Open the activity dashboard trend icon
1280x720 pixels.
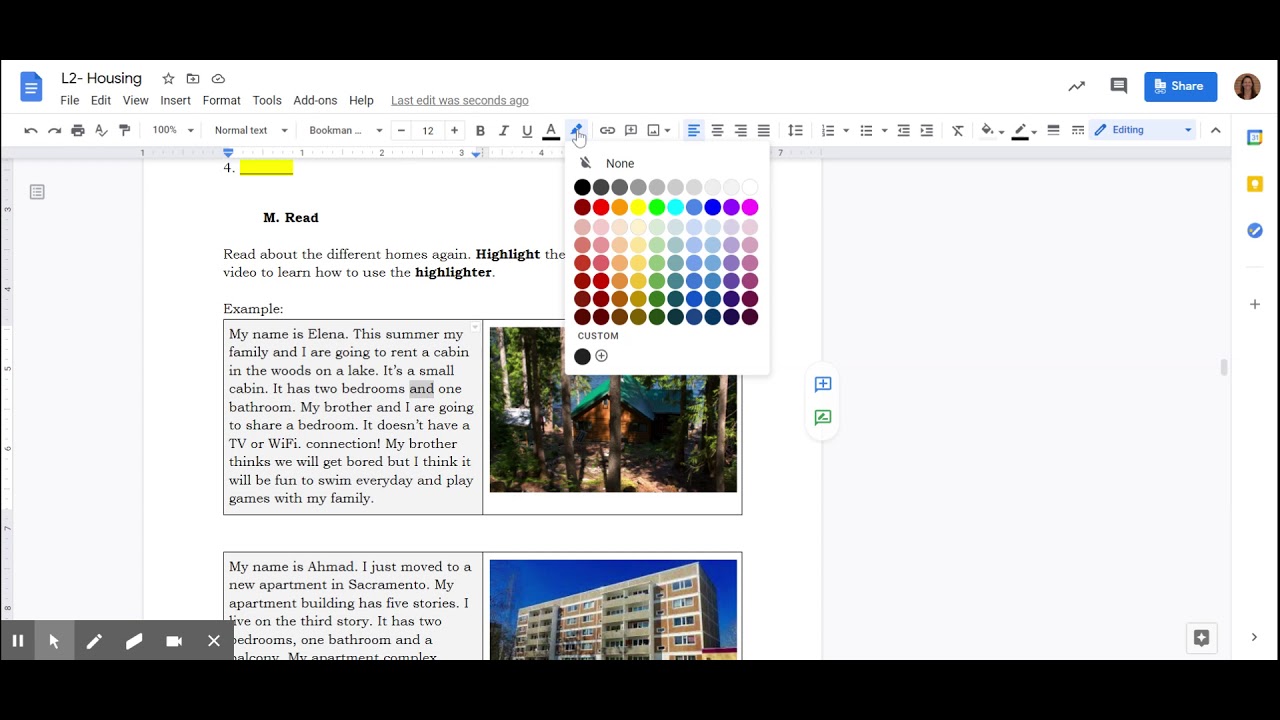[x=1076, y=86]
